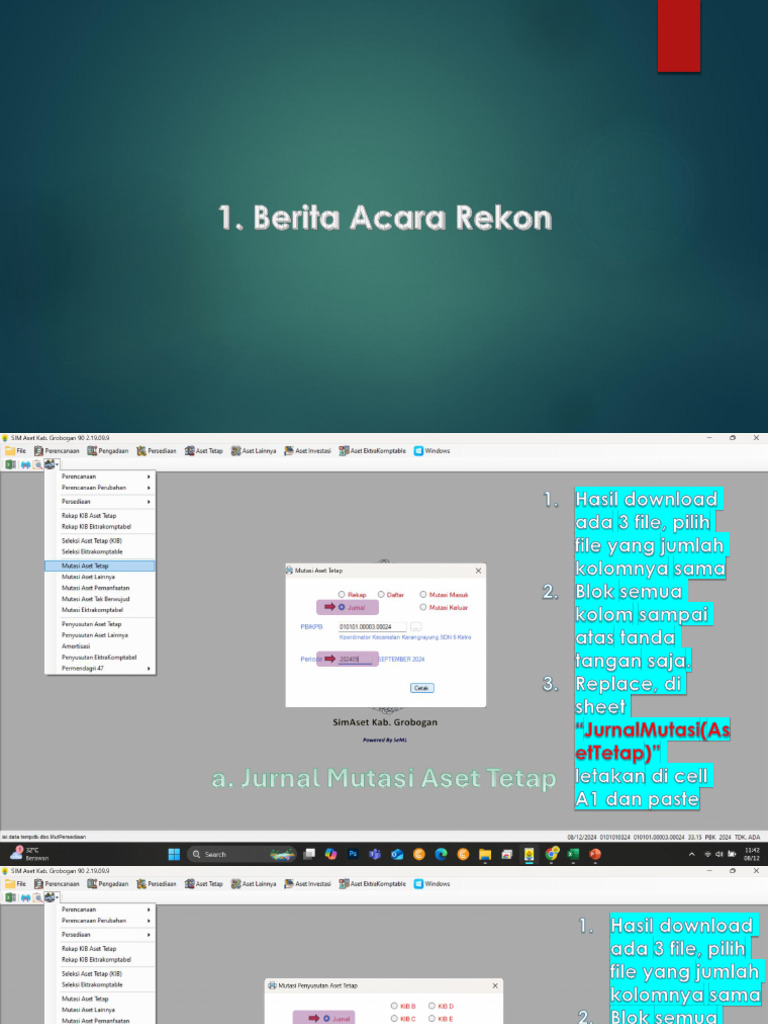The height and width of the screenshot is (1024, 768).
Task: Click binoculars search icon in the Mutasi Penyusutan window
Action: [x=25, y=897]
